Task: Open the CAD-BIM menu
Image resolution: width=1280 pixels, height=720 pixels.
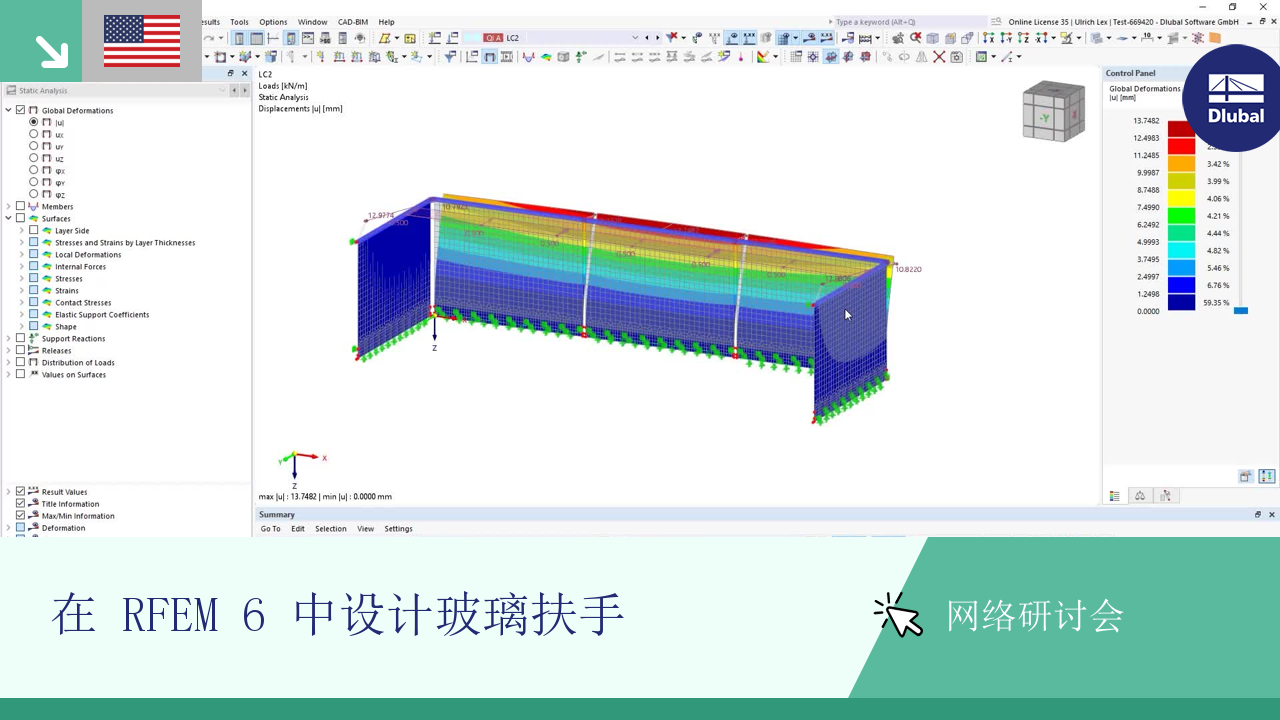Action: pyautogui.click(x=352, y=21)
